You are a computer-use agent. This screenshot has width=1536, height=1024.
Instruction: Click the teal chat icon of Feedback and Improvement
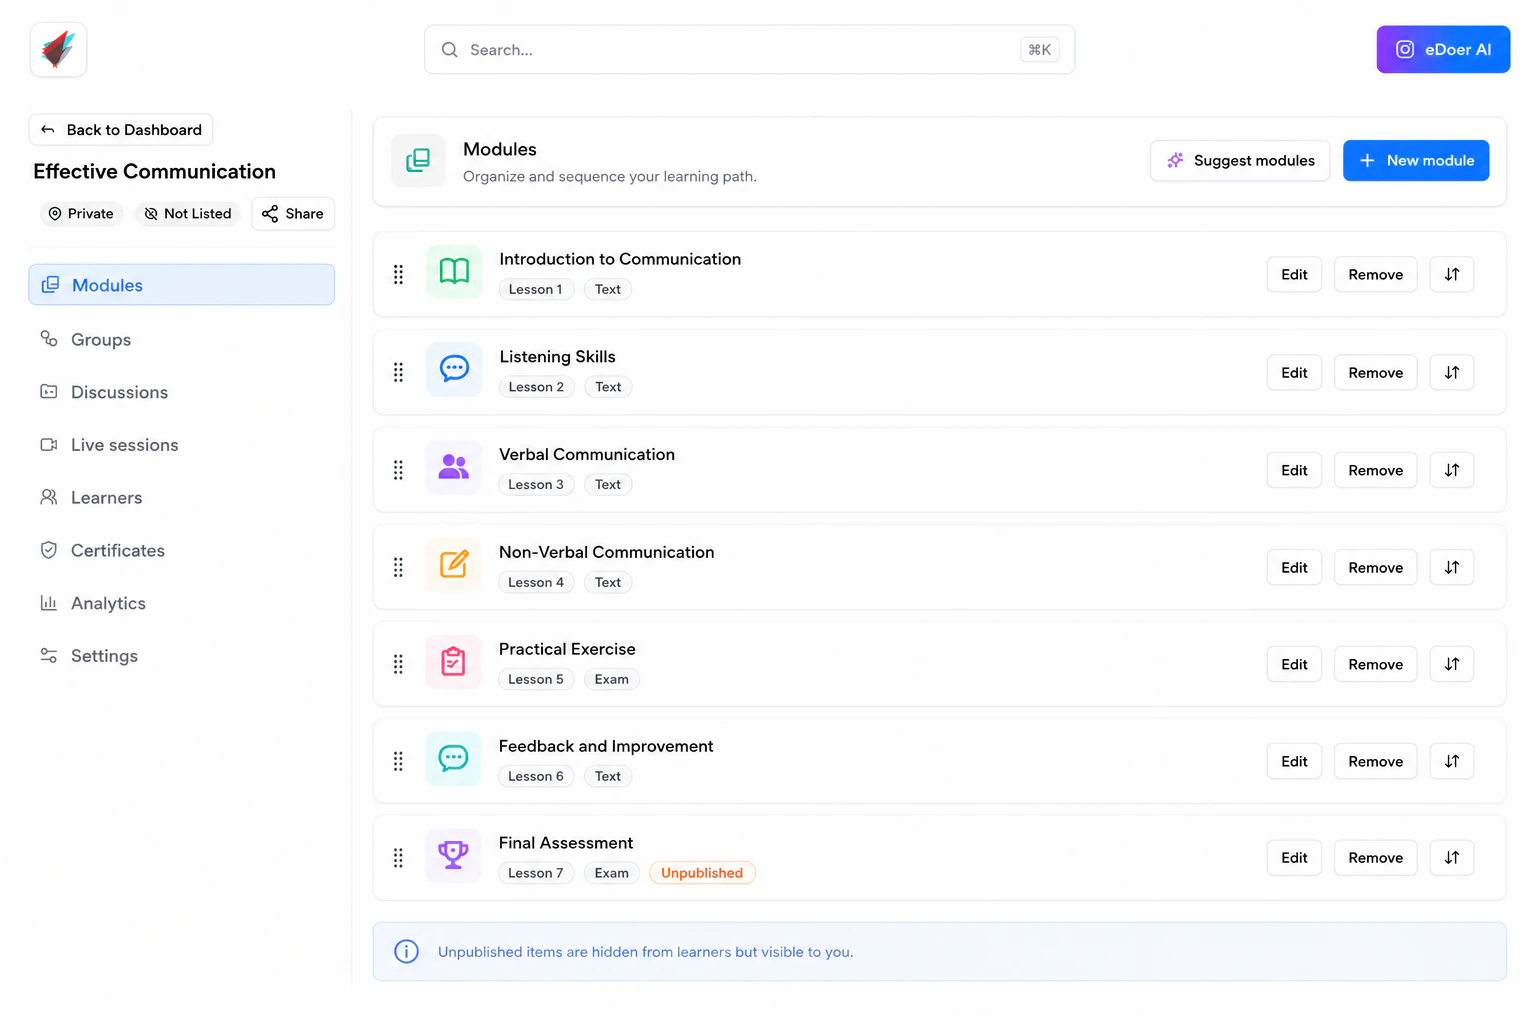[x=454, y=758]
